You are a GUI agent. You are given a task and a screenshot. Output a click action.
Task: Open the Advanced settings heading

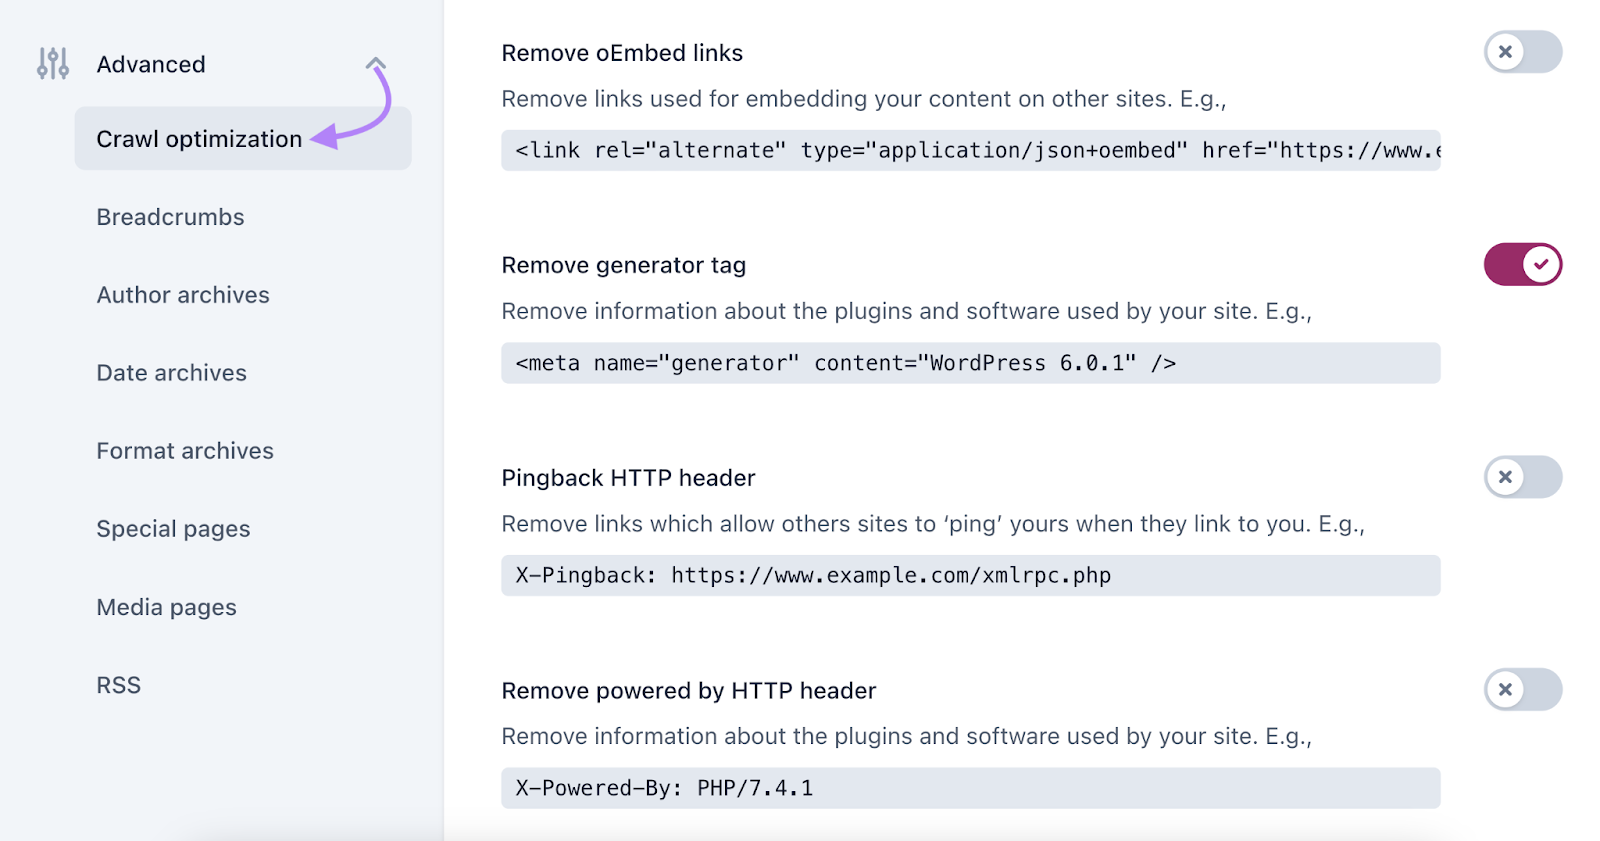tap(151, 64)
